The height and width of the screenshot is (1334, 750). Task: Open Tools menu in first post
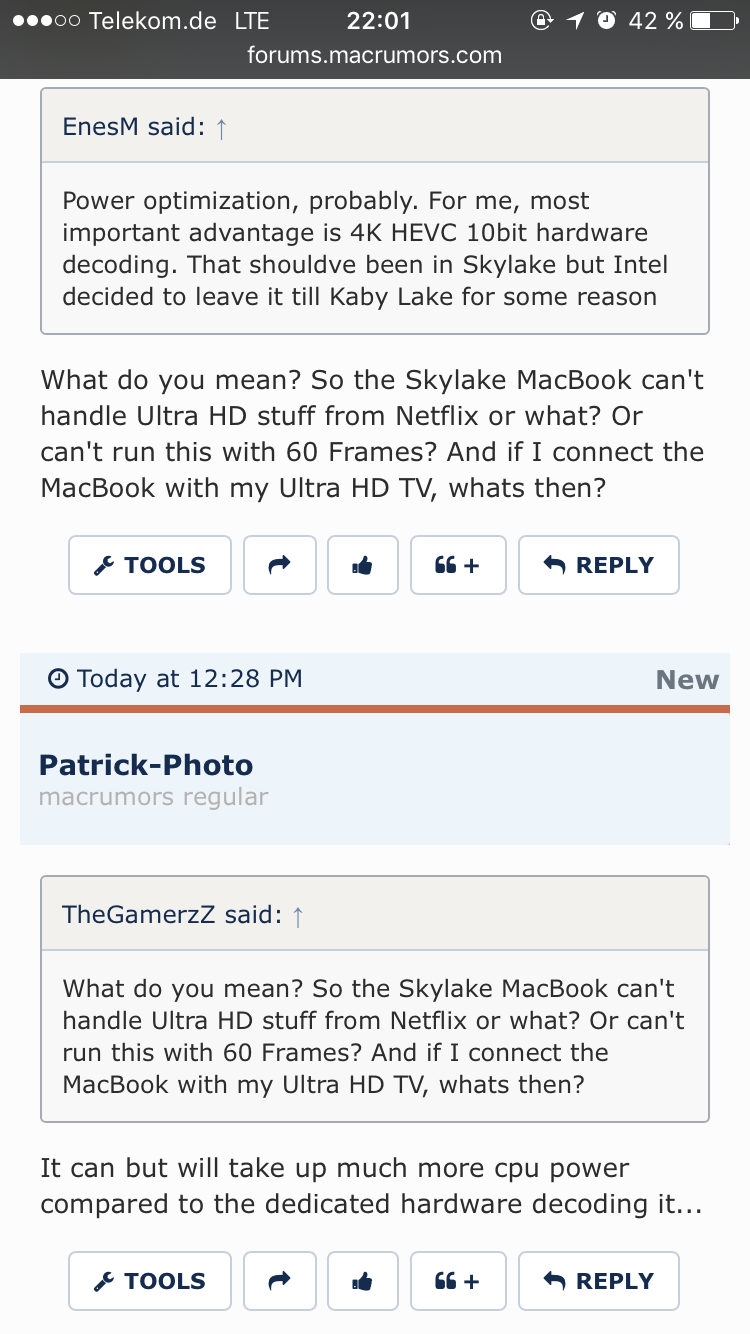click(150, 565)
